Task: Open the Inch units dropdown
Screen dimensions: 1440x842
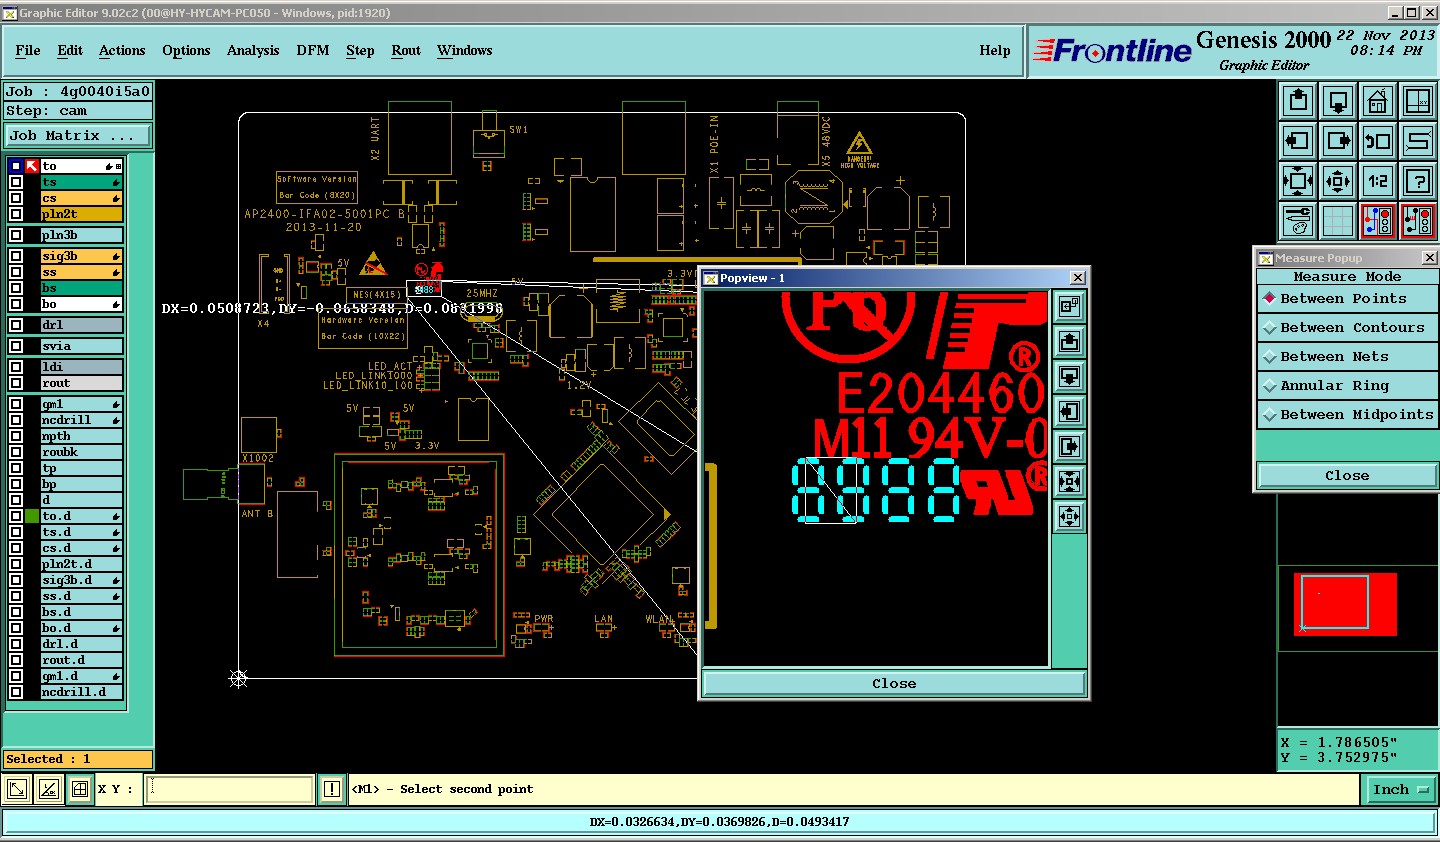Action: [x=1400, y=790]
